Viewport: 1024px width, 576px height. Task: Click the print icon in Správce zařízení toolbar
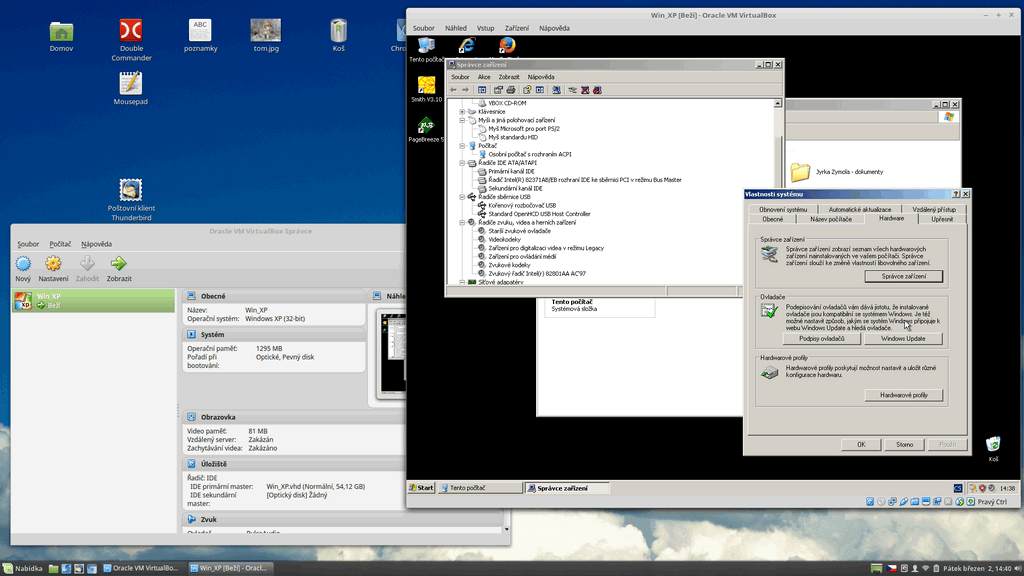tap(511, 90)
